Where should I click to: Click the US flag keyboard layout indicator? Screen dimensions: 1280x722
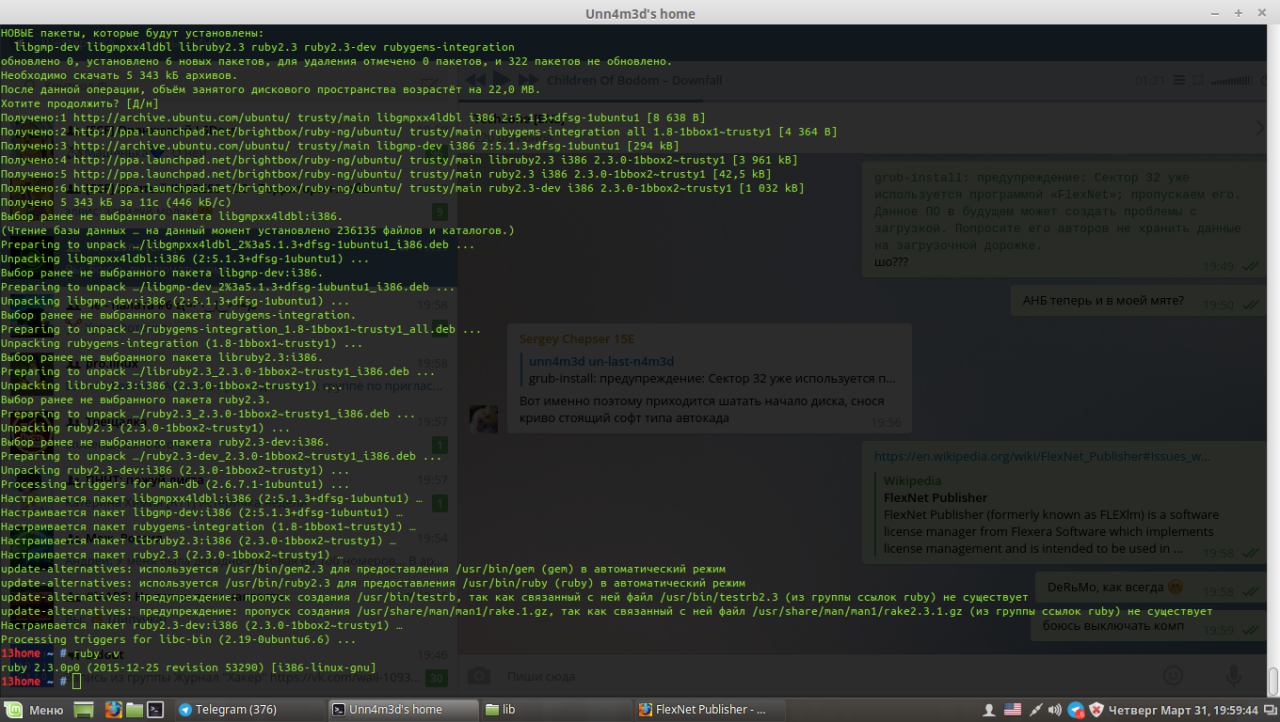click(1012, 710)
